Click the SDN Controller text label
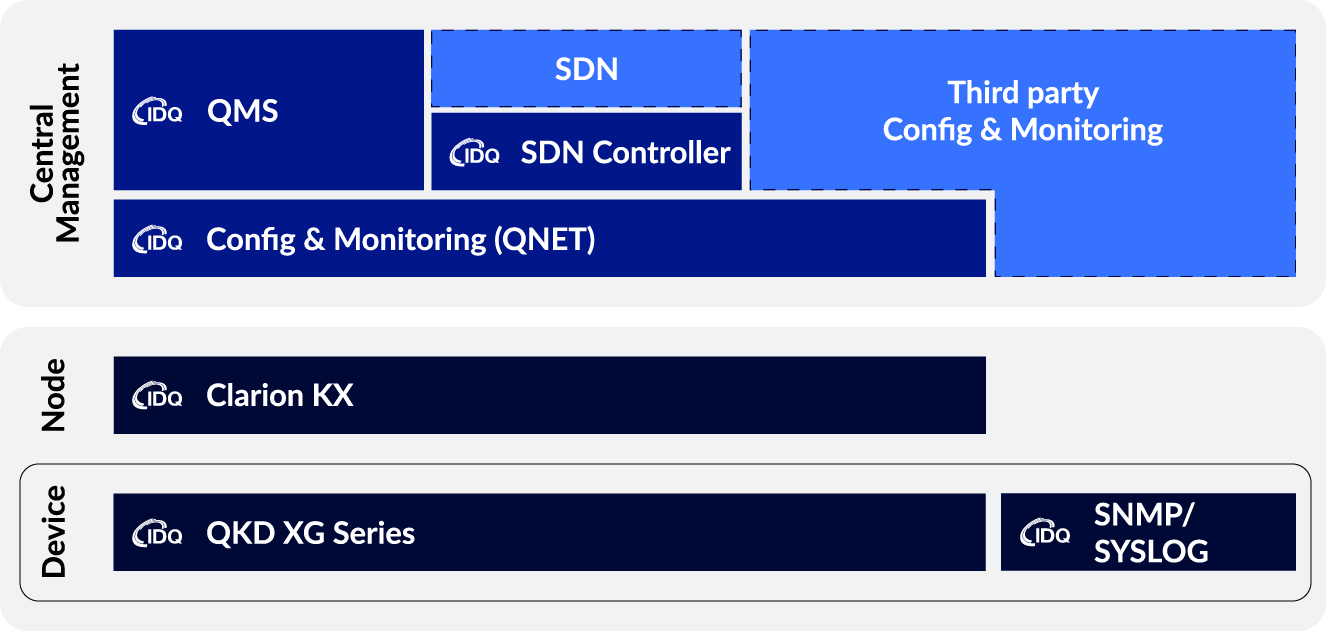The width and height of the screenshot is (1326, 631). pos(625,153)
